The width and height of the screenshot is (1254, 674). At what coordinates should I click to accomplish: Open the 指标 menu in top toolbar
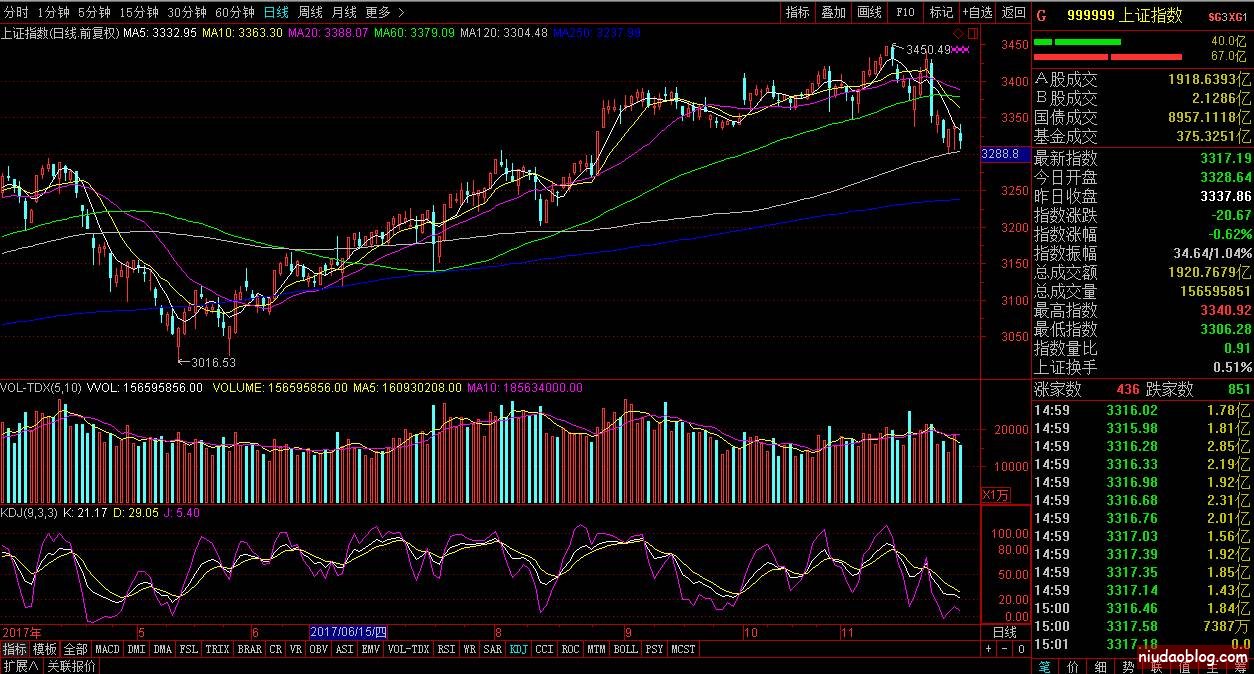[x=797, y=12]
